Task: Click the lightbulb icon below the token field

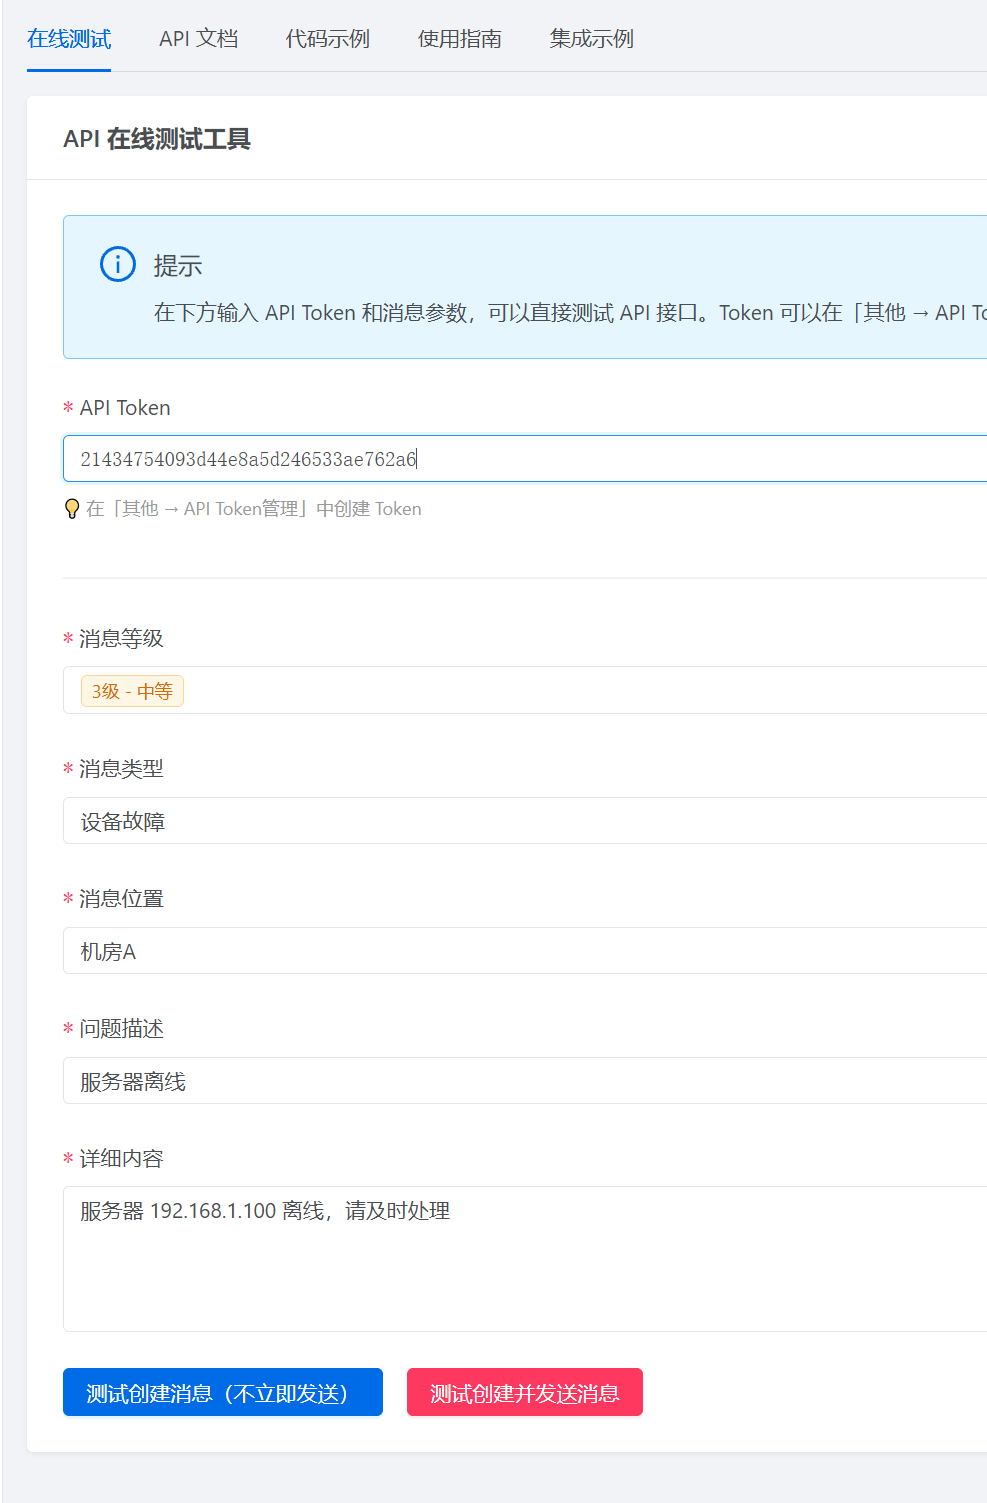Action: [x=72, y=509]
